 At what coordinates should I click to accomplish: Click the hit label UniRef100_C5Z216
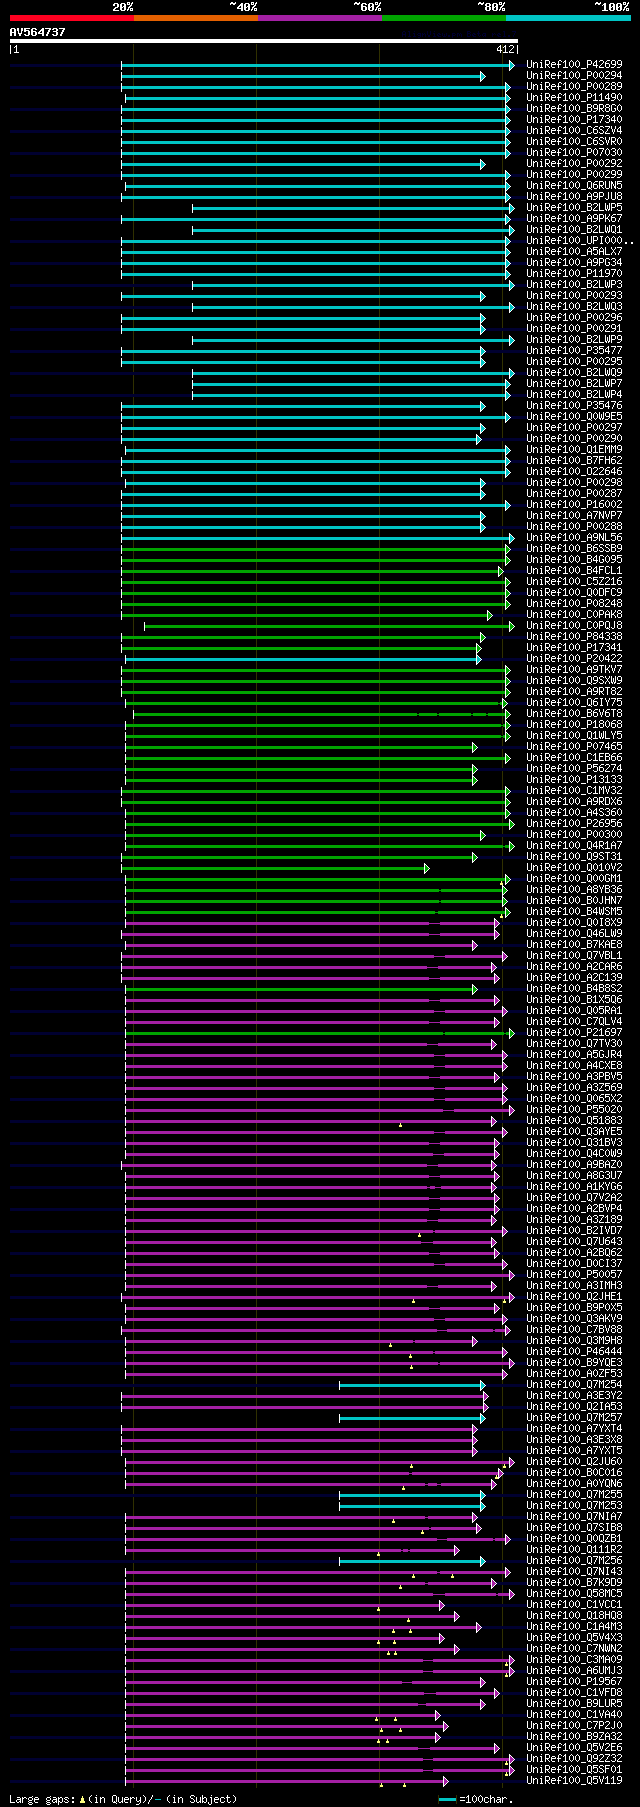coord(574,582)
